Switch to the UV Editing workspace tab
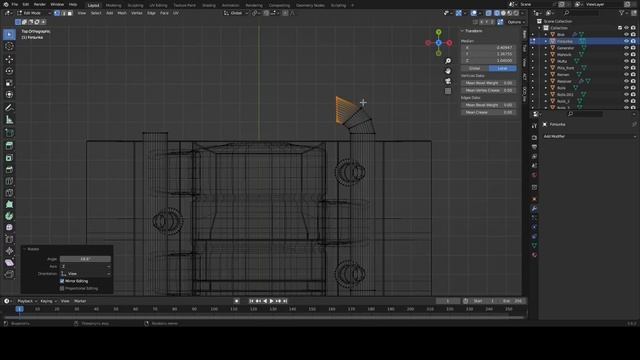Image resolution: width=640 pixels, height=360 pixels. (x=158, y=5)
